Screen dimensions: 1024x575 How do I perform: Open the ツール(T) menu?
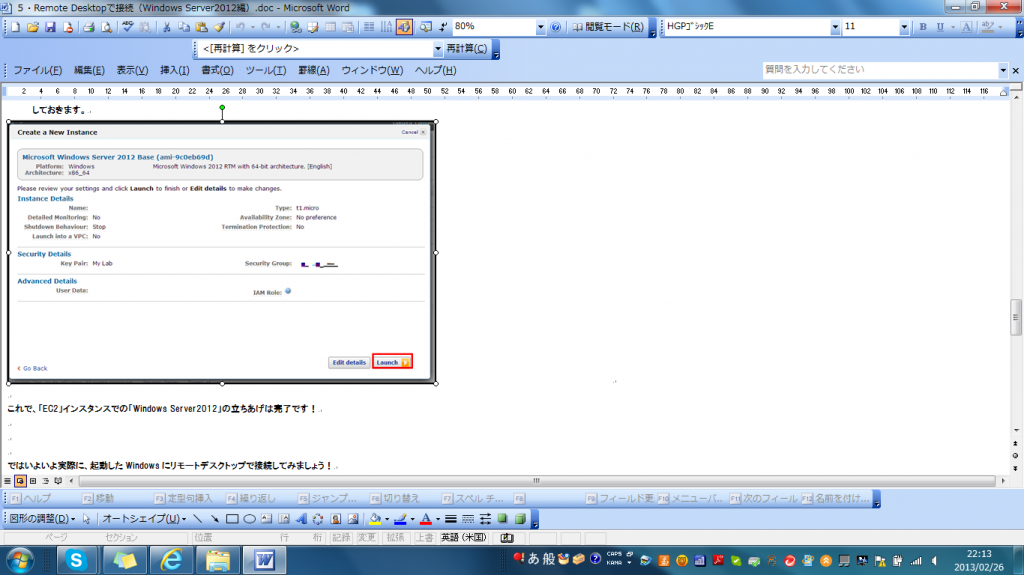coord(265,71)
